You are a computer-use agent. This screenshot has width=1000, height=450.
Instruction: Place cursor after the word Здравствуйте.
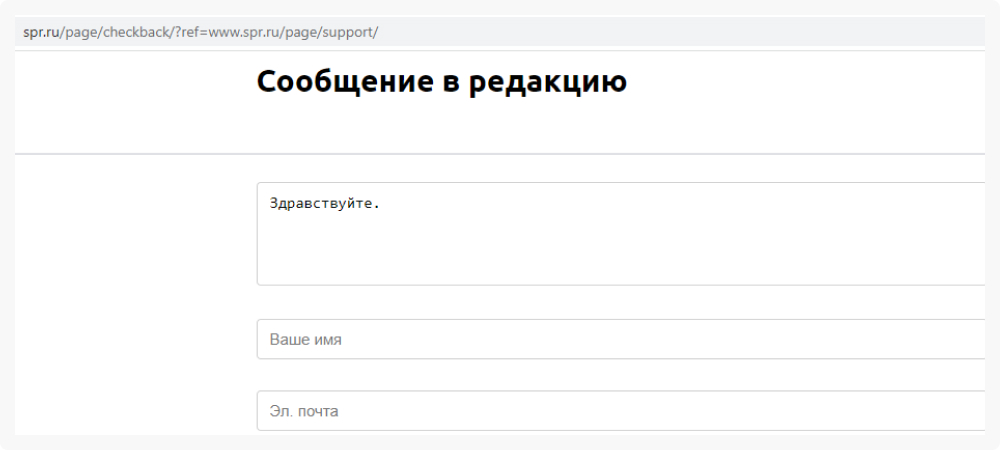click(381, 204)
